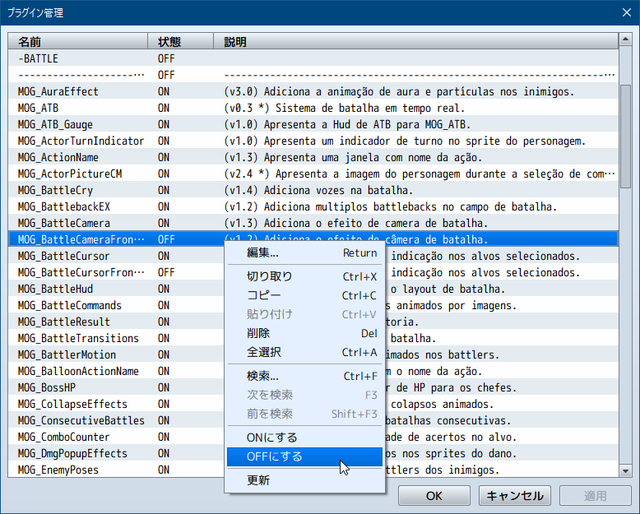Select MOG_EnemyPoses plugin
The image size is (640, 514).
pos(58,469)
